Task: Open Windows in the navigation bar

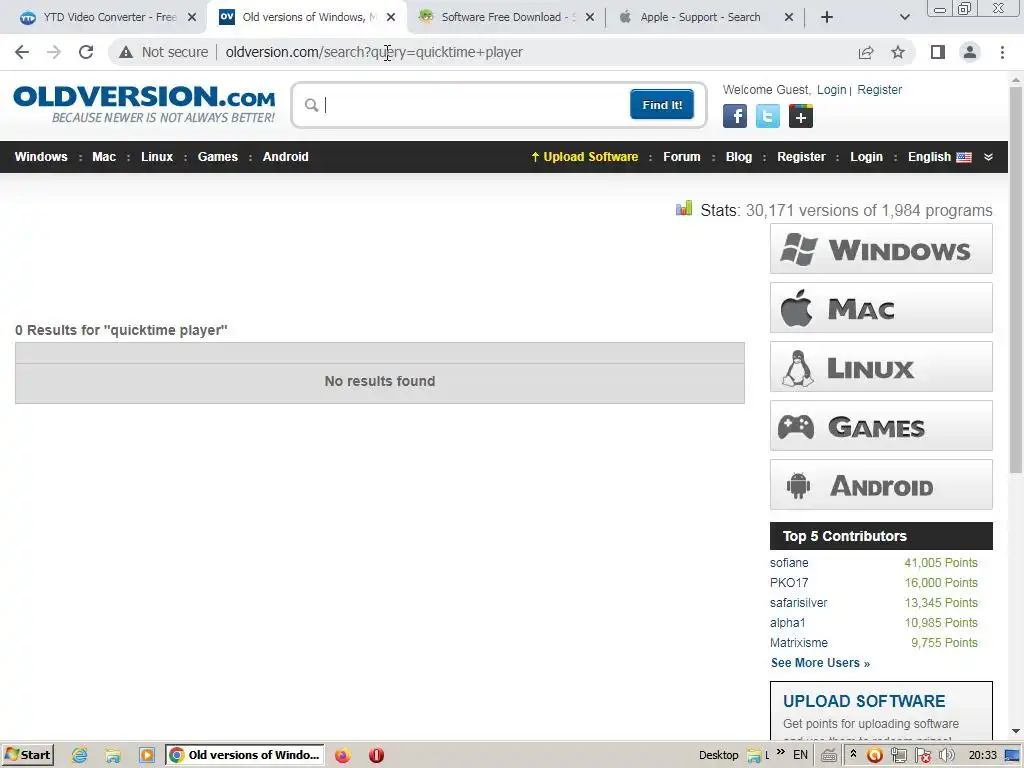Action: [41, 157]
